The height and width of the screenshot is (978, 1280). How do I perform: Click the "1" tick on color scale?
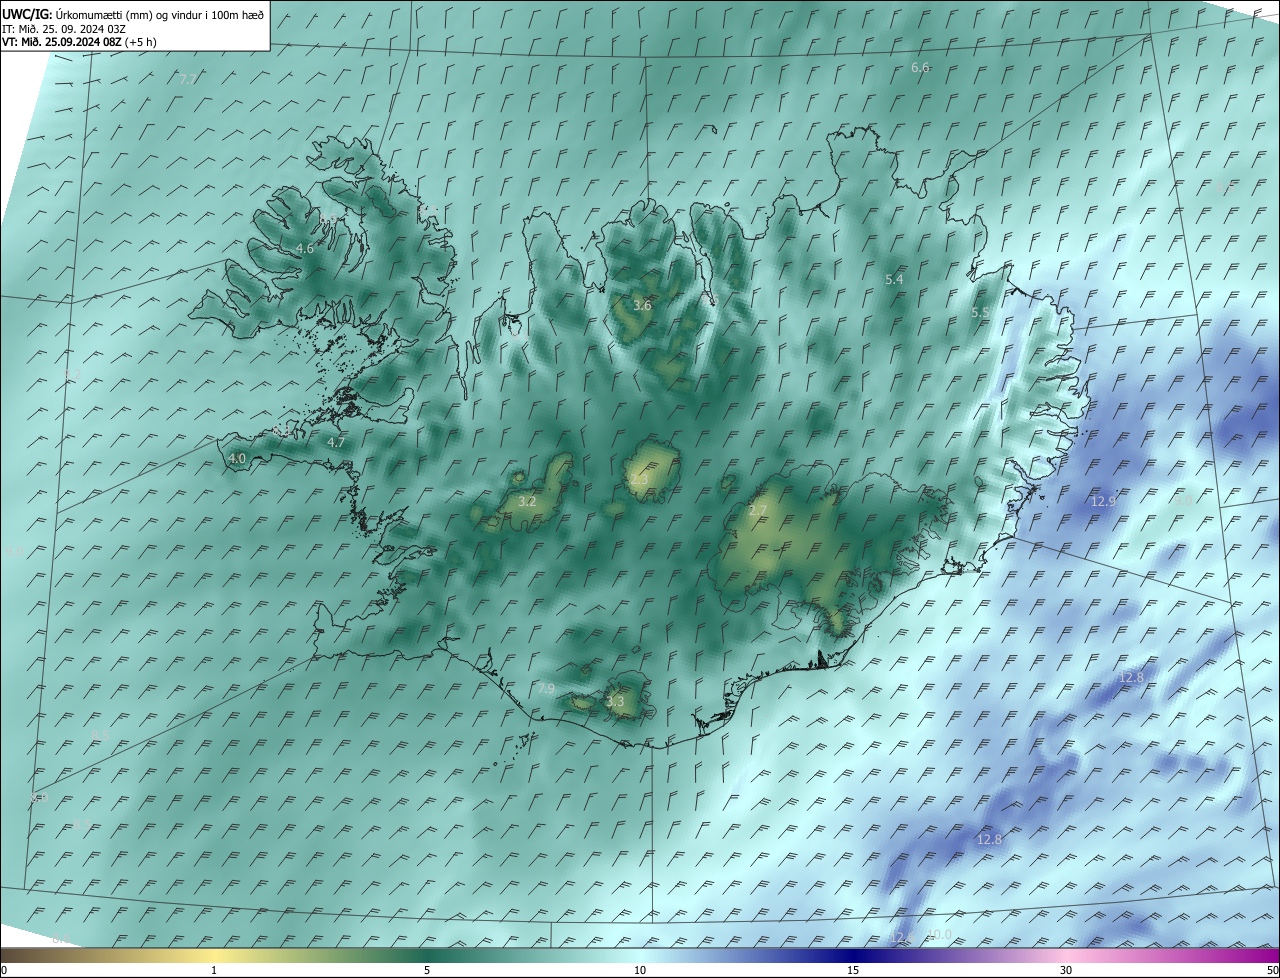[x=214, y=970]
